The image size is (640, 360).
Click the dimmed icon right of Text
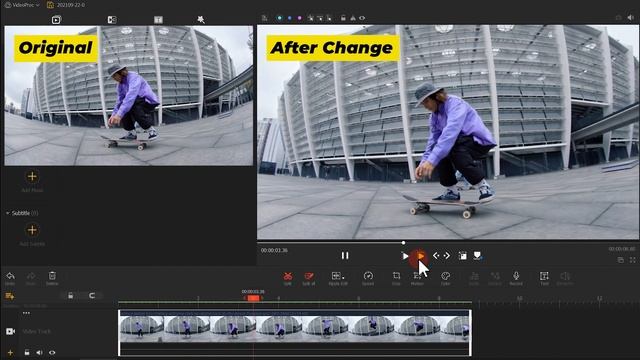click(x=565, y=276)
